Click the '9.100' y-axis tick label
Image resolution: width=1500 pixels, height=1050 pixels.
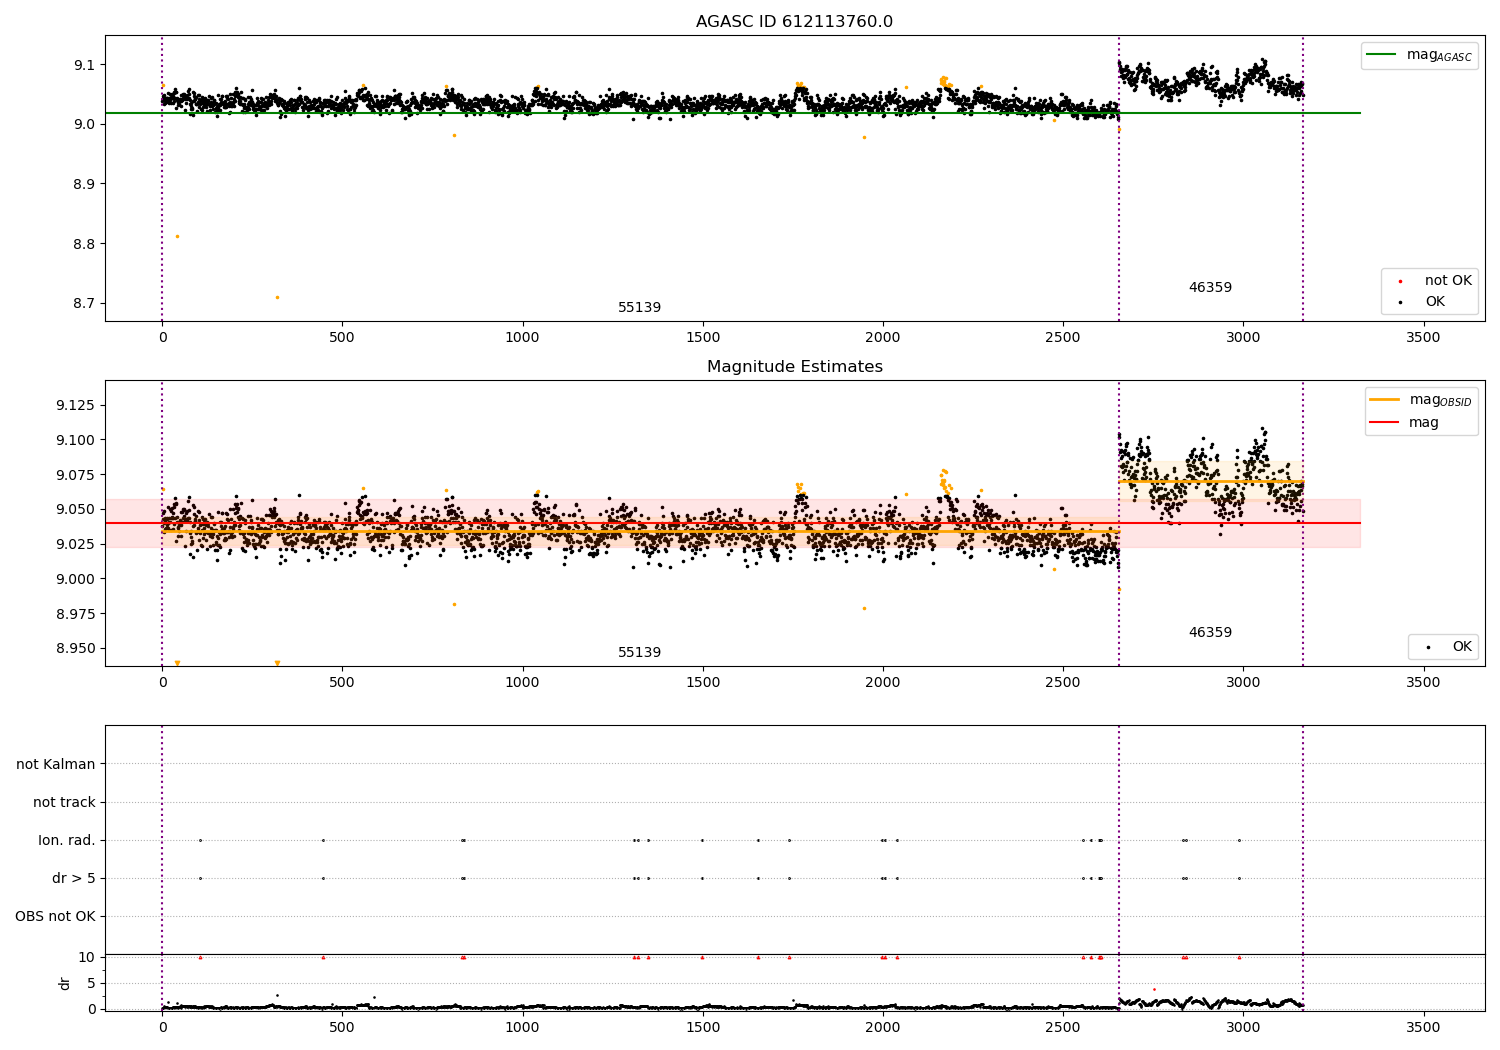(x=76, y=440)
